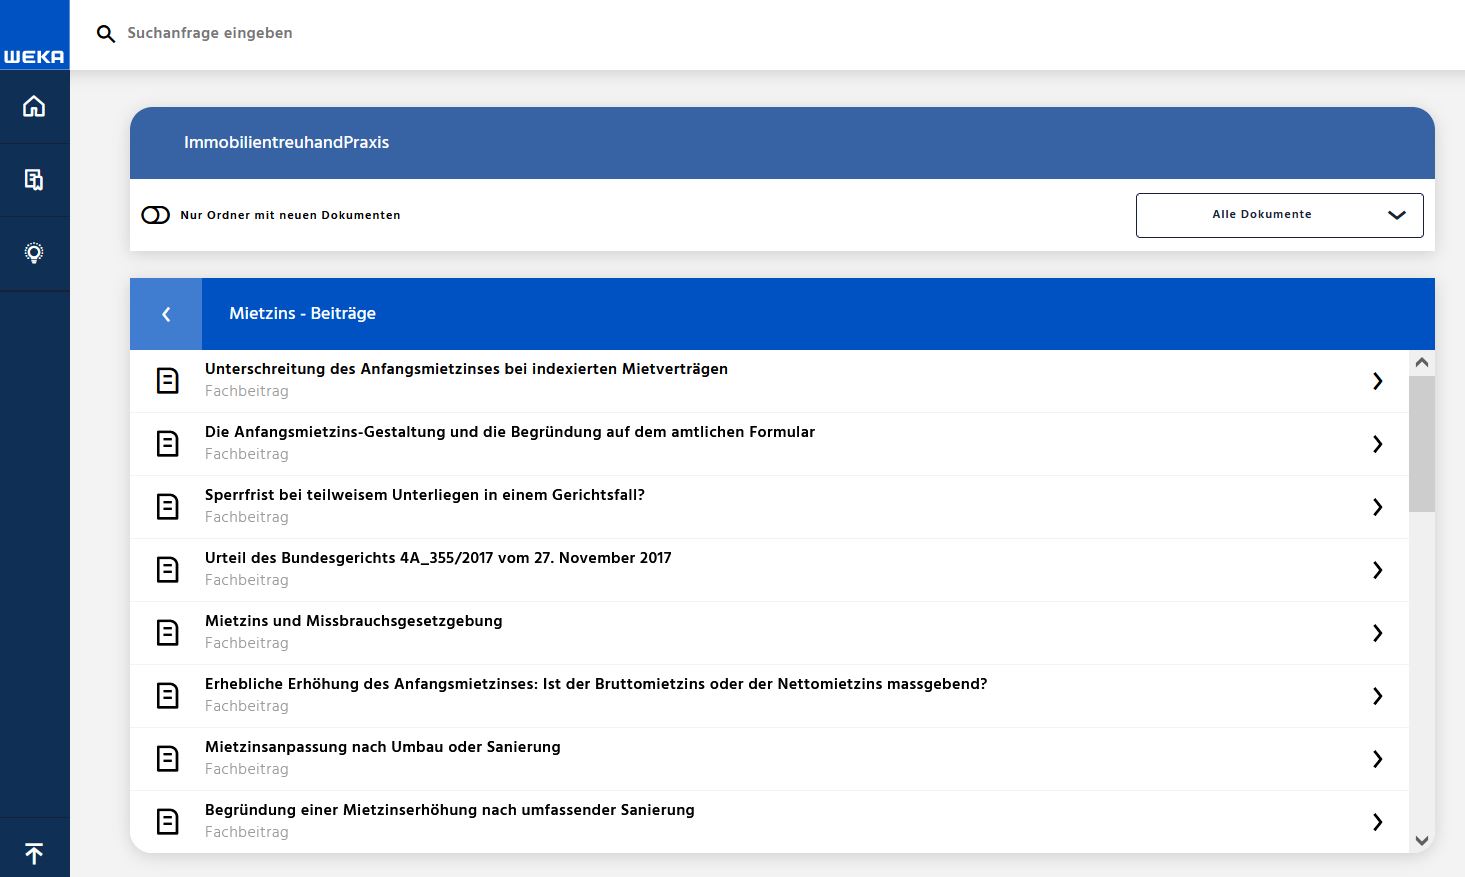Click the back arrow beside Mietzins - Beiträge
Image resolution: width=1465 pixels, height=877 pixels.
pyautogui.click(x=166, y=314)
